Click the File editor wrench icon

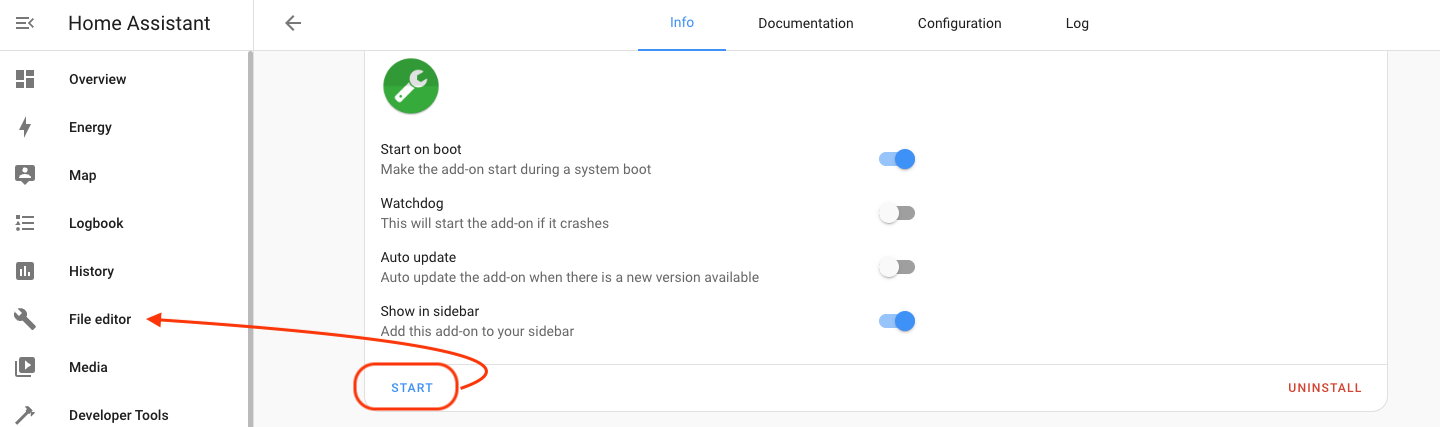tap(25, 319)
